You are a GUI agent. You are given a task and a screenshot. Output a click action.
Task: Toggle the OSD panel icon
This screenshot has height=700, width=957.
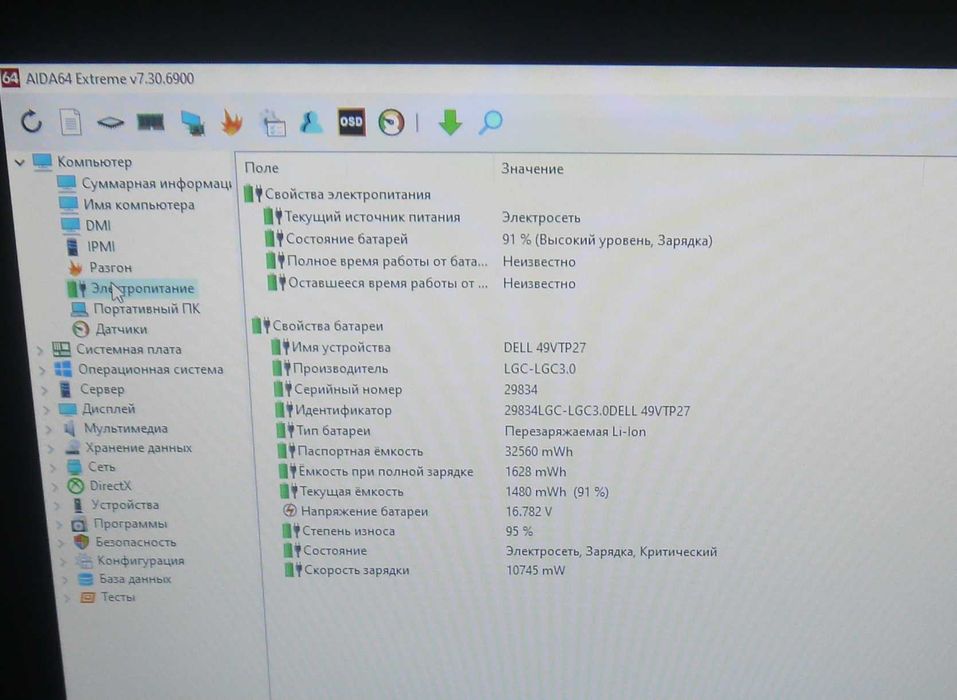point(352,121)
